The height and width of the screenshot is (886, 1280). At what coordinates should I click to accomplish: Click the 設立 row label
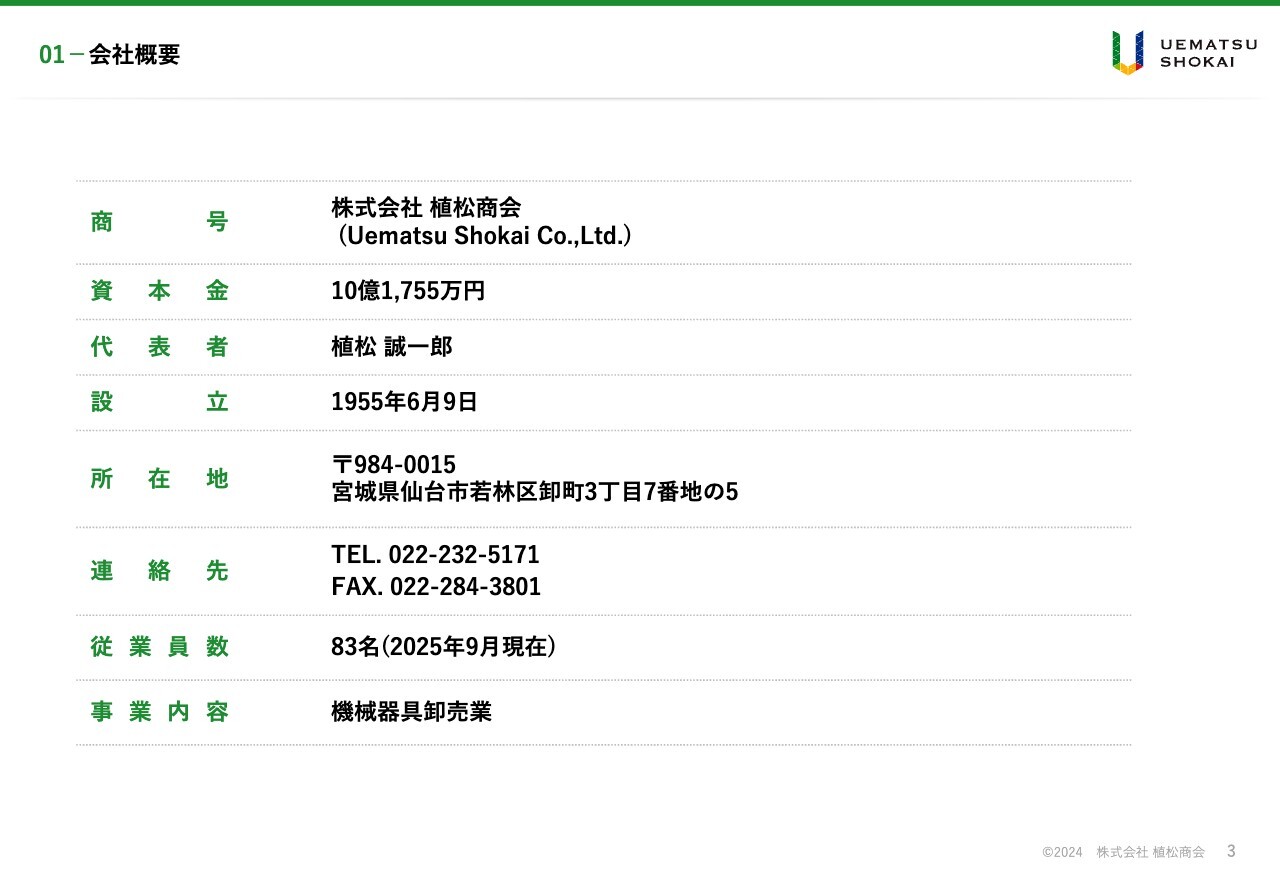click(x=159, y=402)
